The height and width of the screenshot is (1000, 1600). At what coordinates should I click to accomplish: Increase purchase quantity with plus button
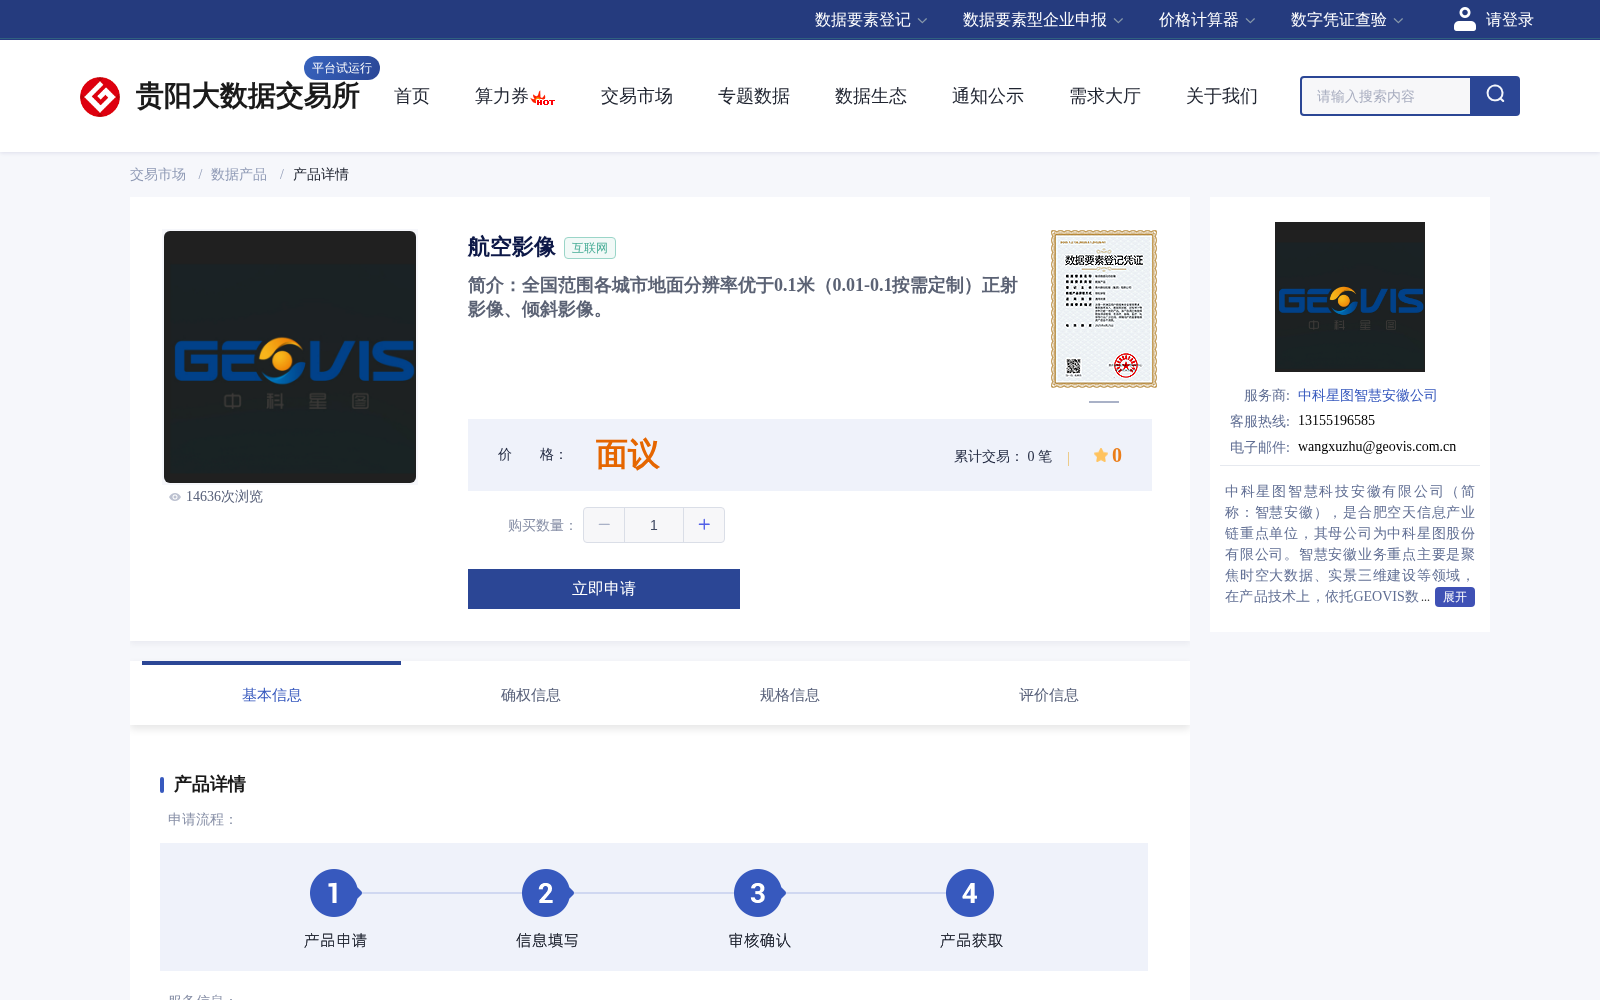[704, 525]
